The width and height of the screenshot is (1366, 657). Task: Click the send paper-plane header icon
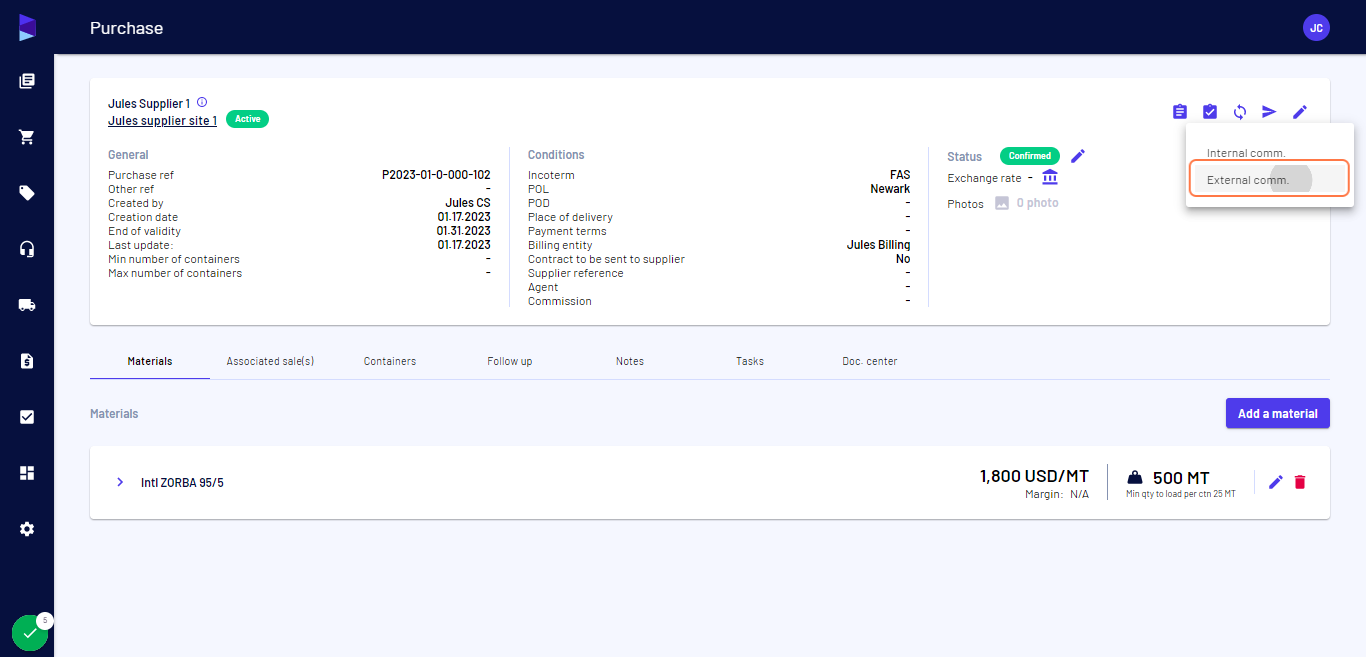coord(1269,112)
